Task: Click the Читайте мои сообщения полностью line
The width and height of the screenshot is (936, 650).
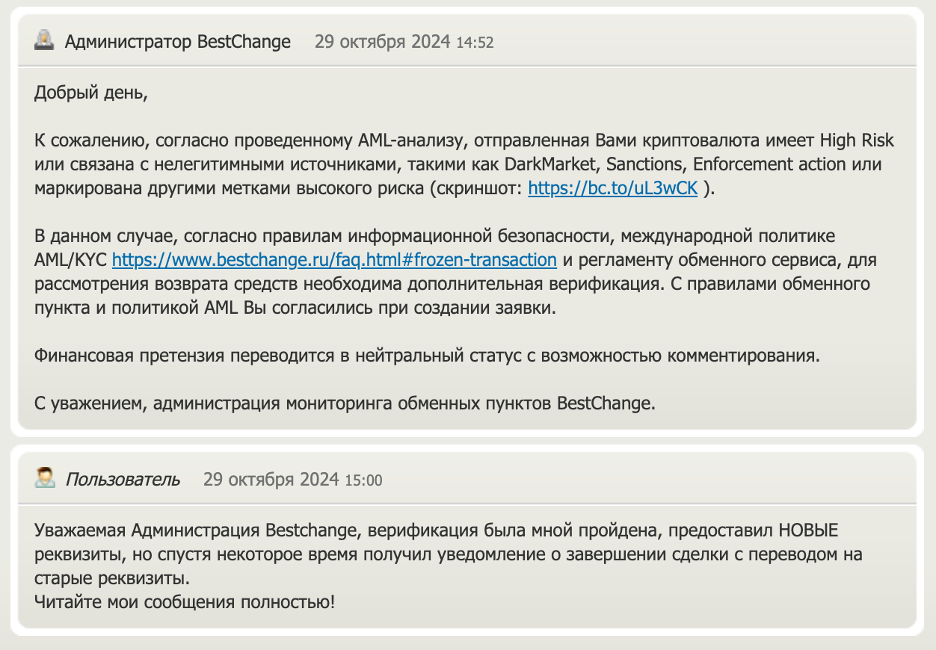Action: 184,602
